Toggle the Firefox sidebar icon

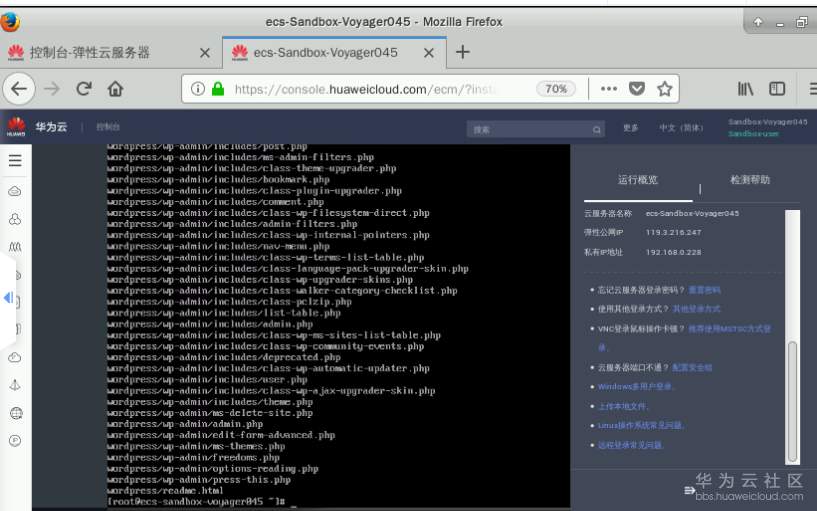click(x=777, y=89)
